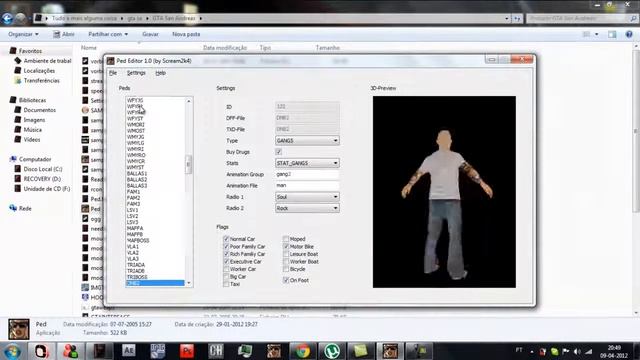
Task: Click Nova pasta in Explorer toolbar
Action: (x=186, y=34)
